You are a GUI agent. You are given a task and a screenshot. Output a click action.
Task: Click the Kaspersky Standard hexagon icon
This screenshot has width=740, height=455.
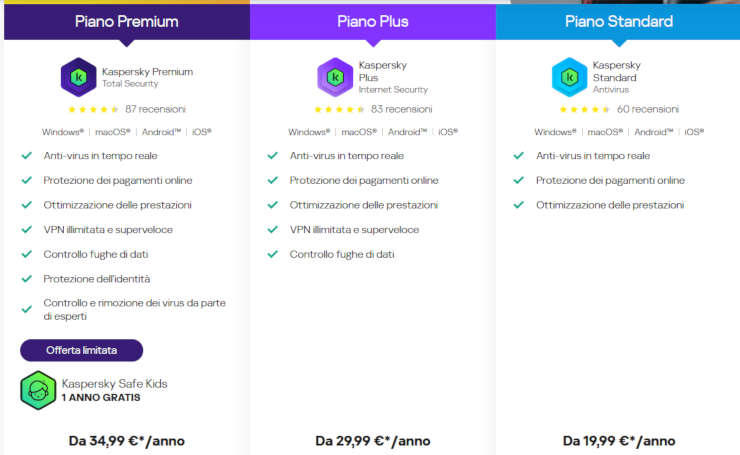(570, 77)
